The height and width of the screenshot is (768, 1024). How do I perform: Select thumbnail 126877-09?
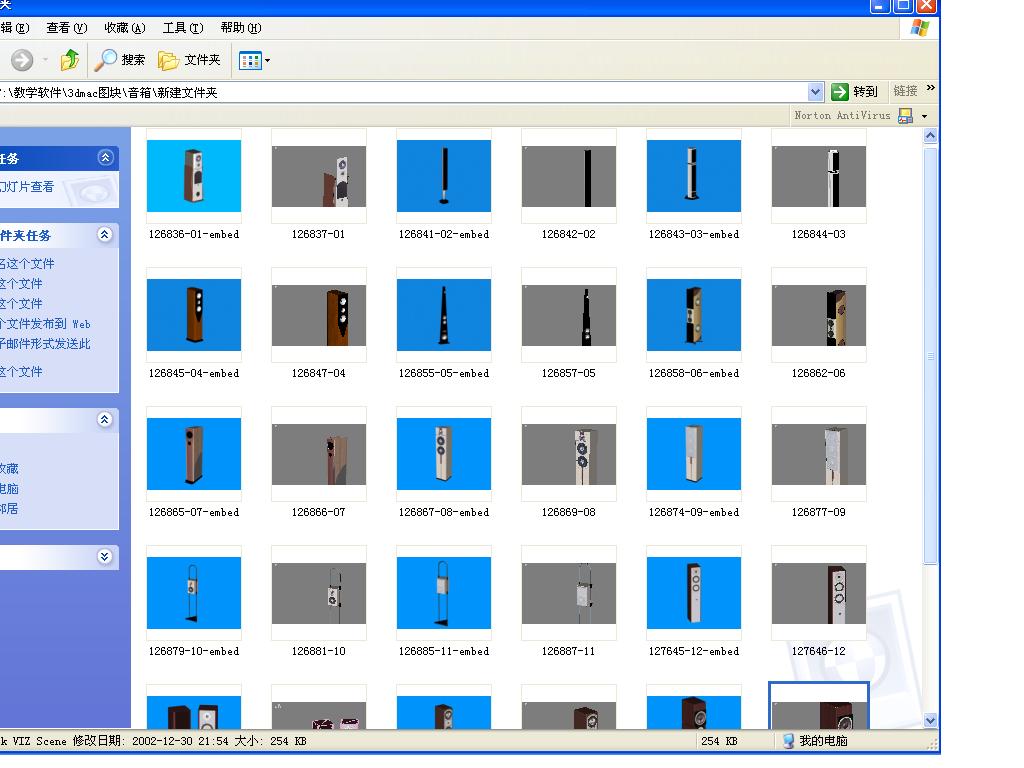click(x=819, y=454)
